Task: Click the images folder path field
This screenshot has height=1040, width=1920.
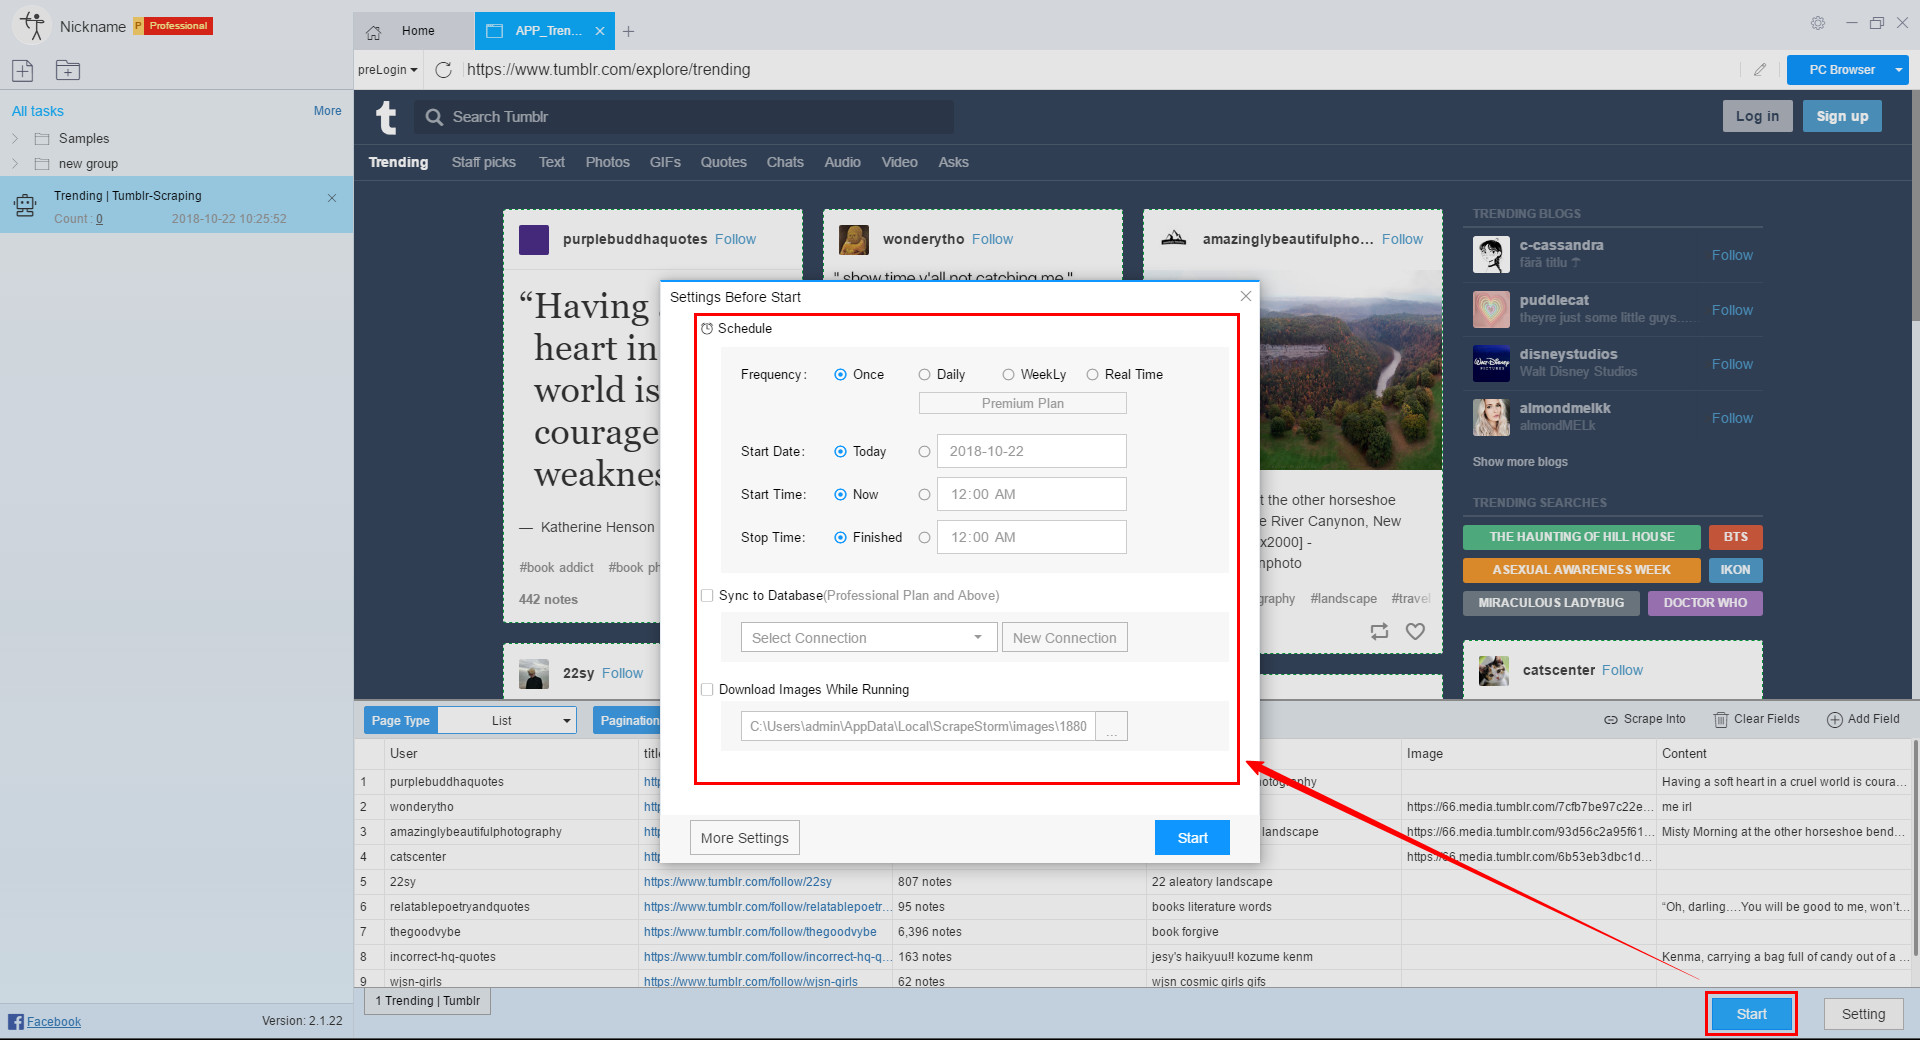Action: [918, 726]
